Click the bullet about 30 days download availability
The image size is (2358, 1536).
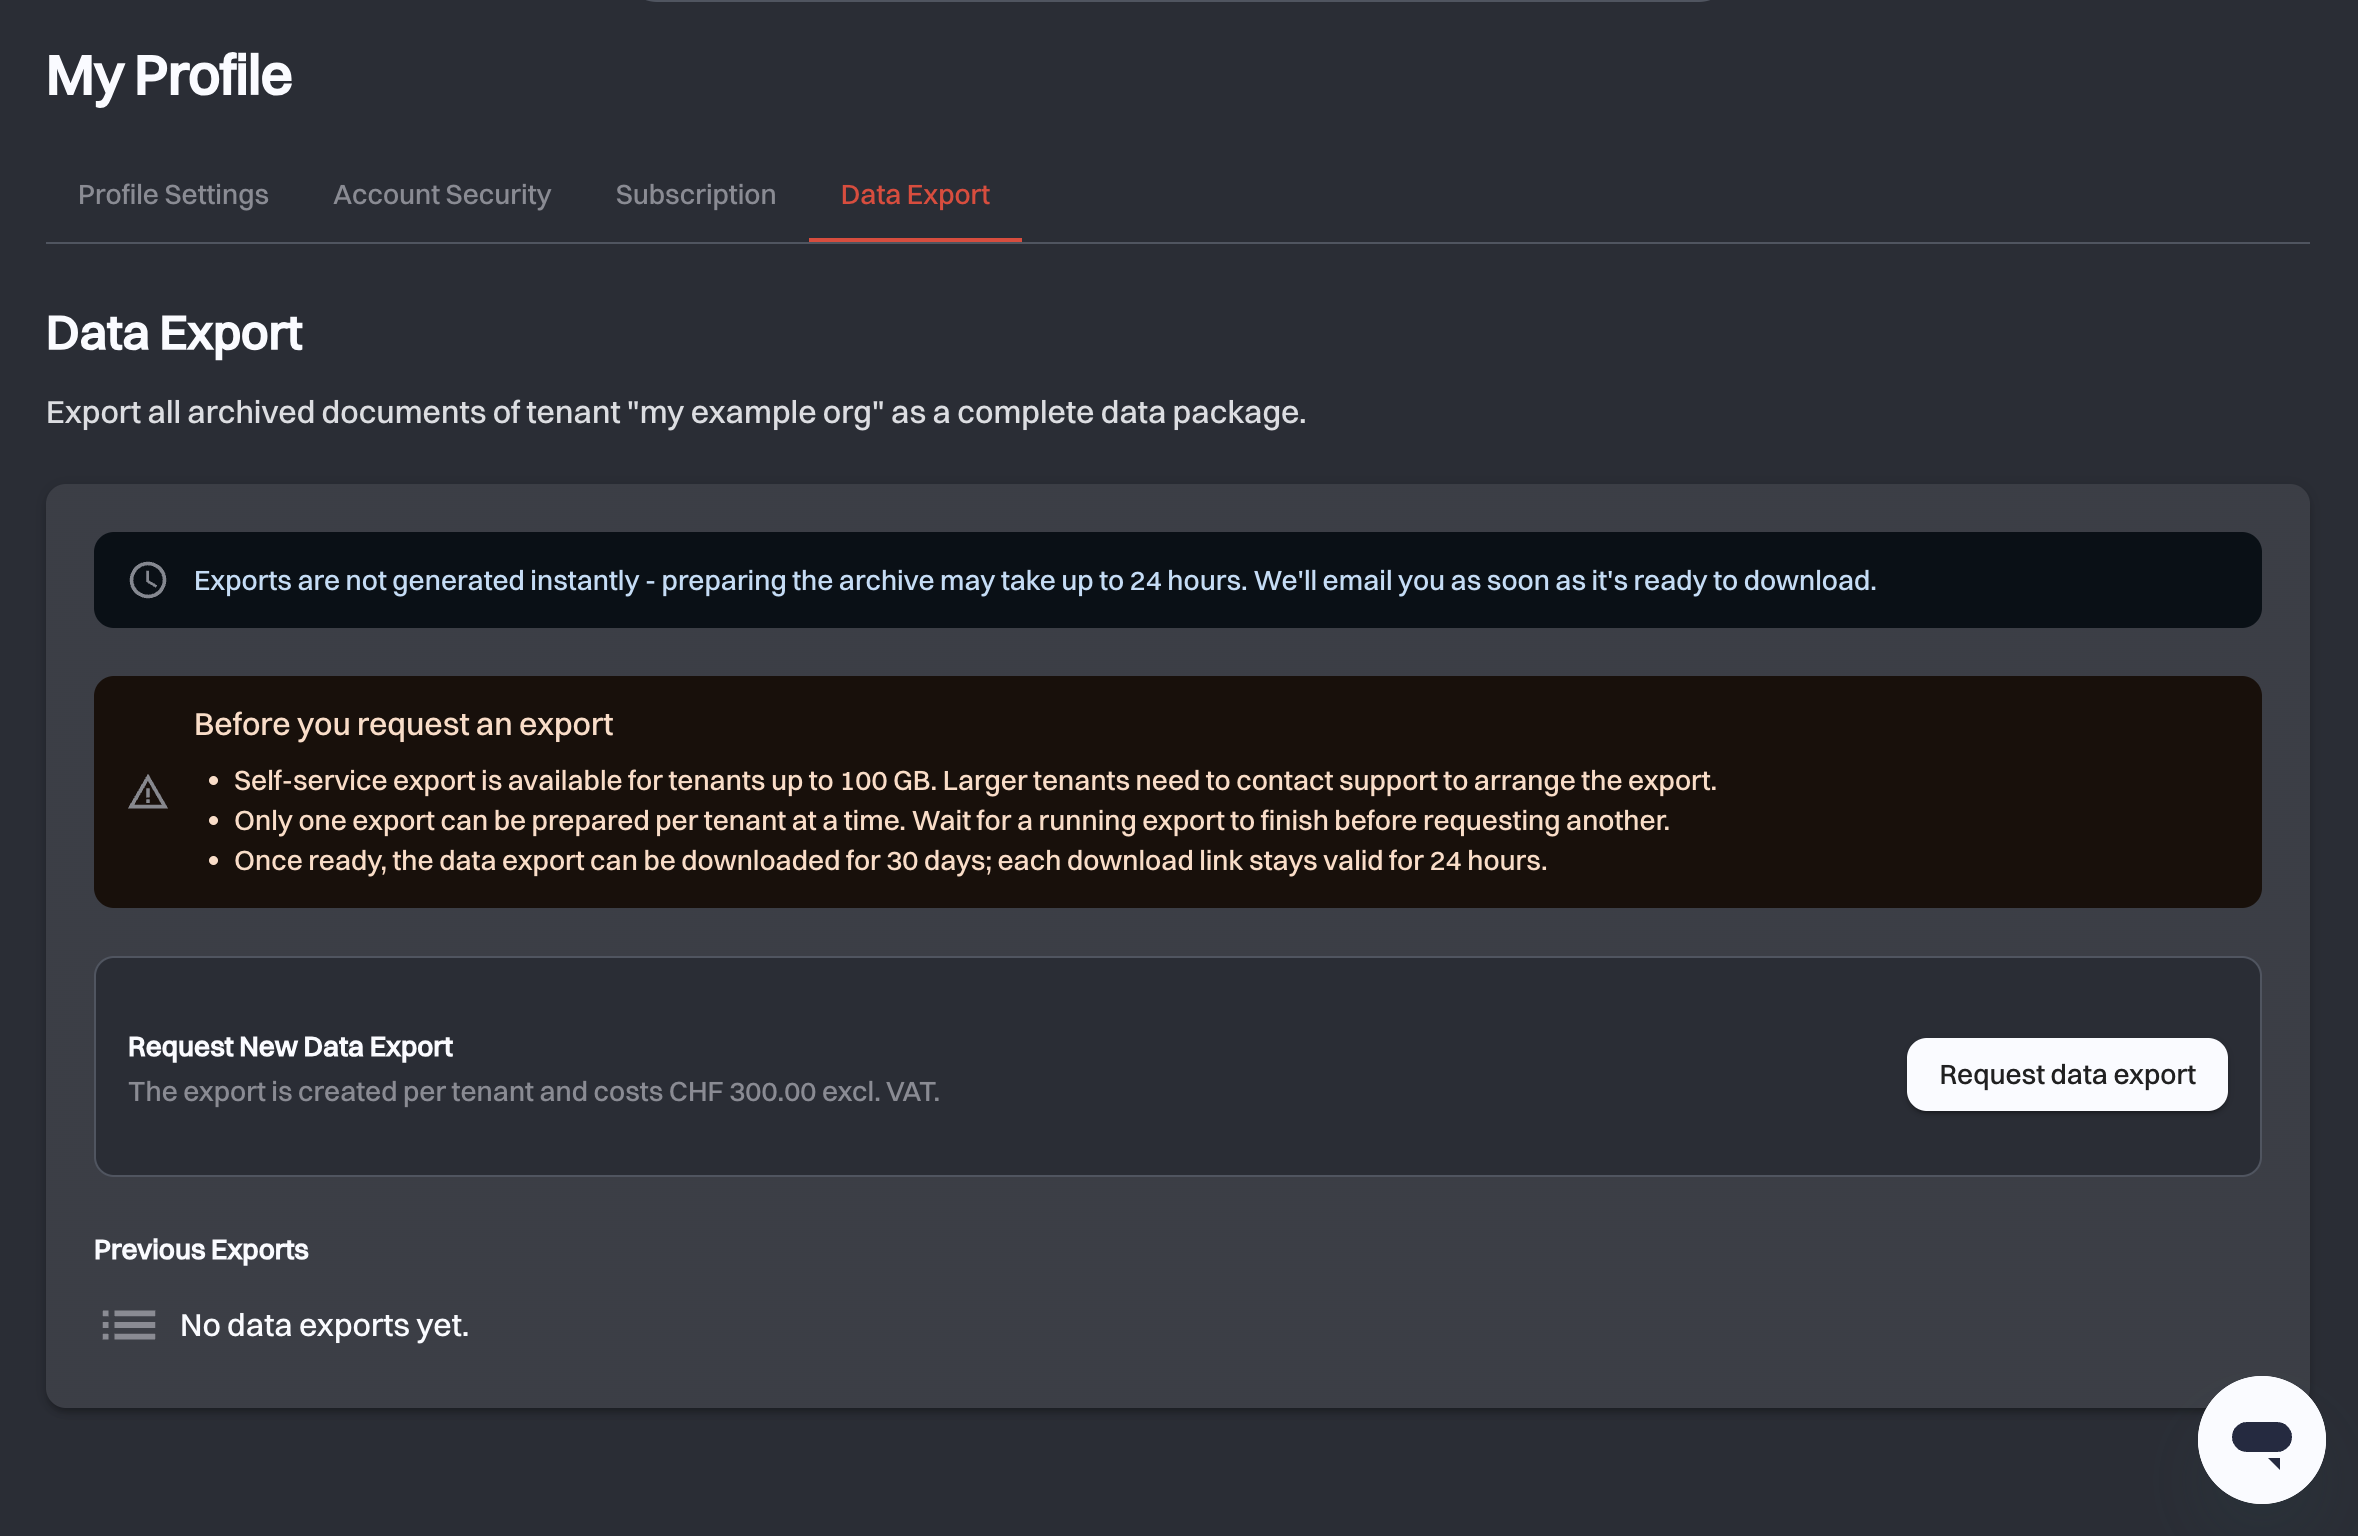click(890, 860)
